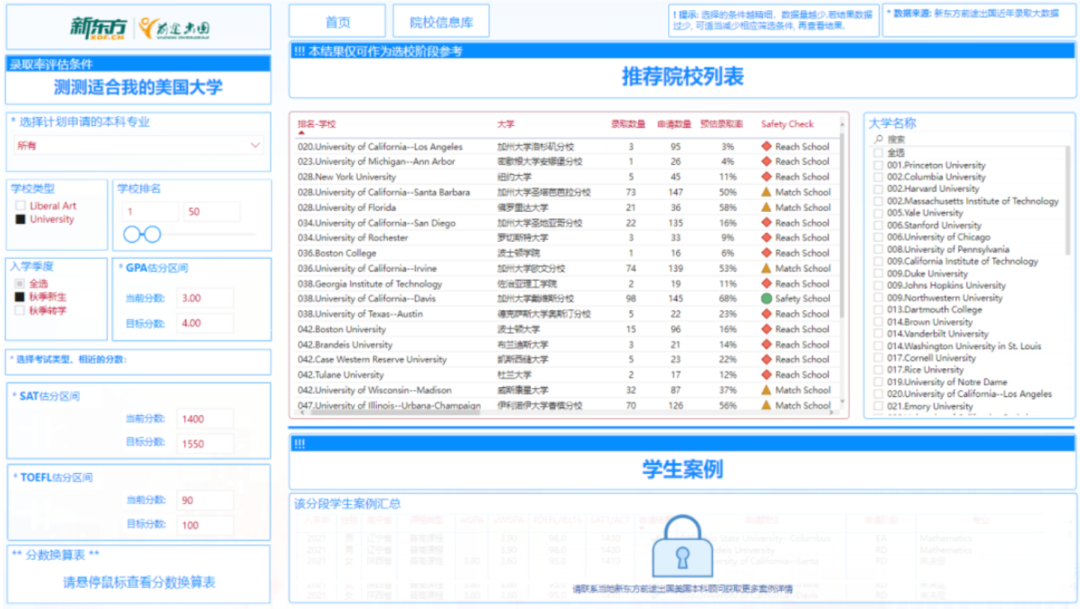The image size is (1080, 609).
Task: Click sort arrow under 排名-学校 header
Action: pyautogui.click(x=301, y=132)
